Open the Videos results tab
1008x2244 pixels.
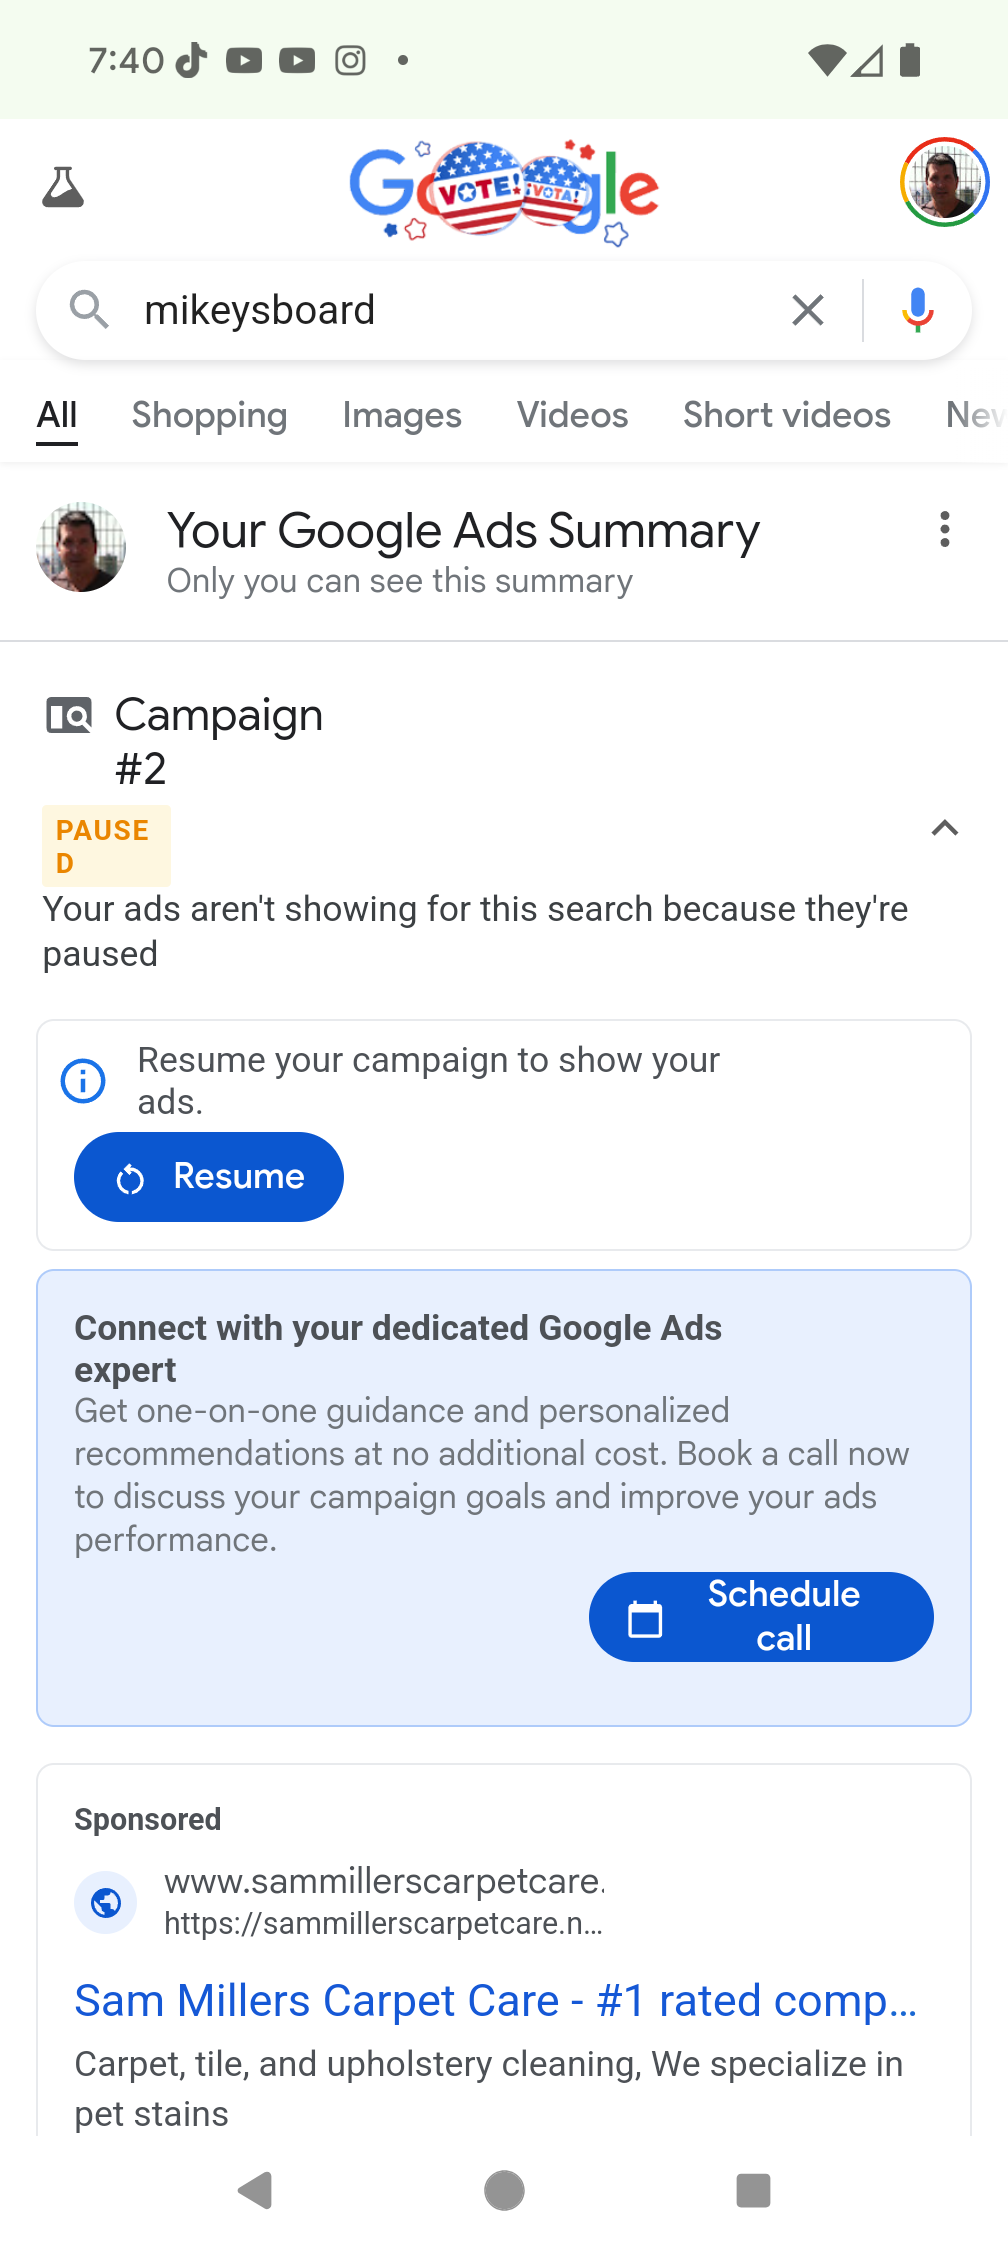[x=572, y=415]
